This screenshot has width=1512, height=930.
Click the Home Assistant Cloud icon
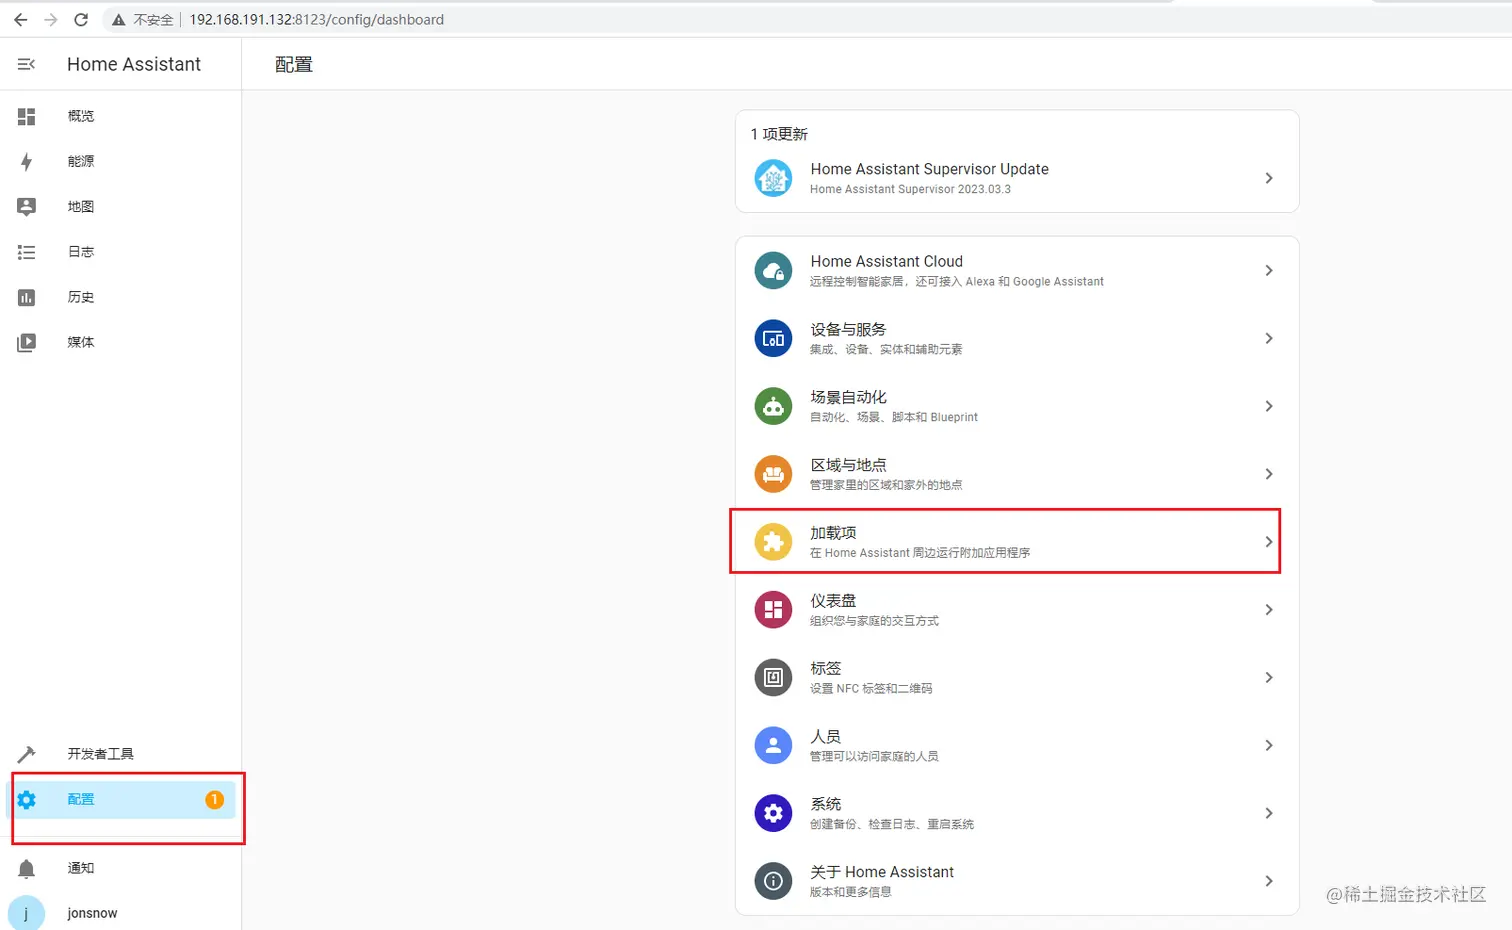tap(773, 270)
